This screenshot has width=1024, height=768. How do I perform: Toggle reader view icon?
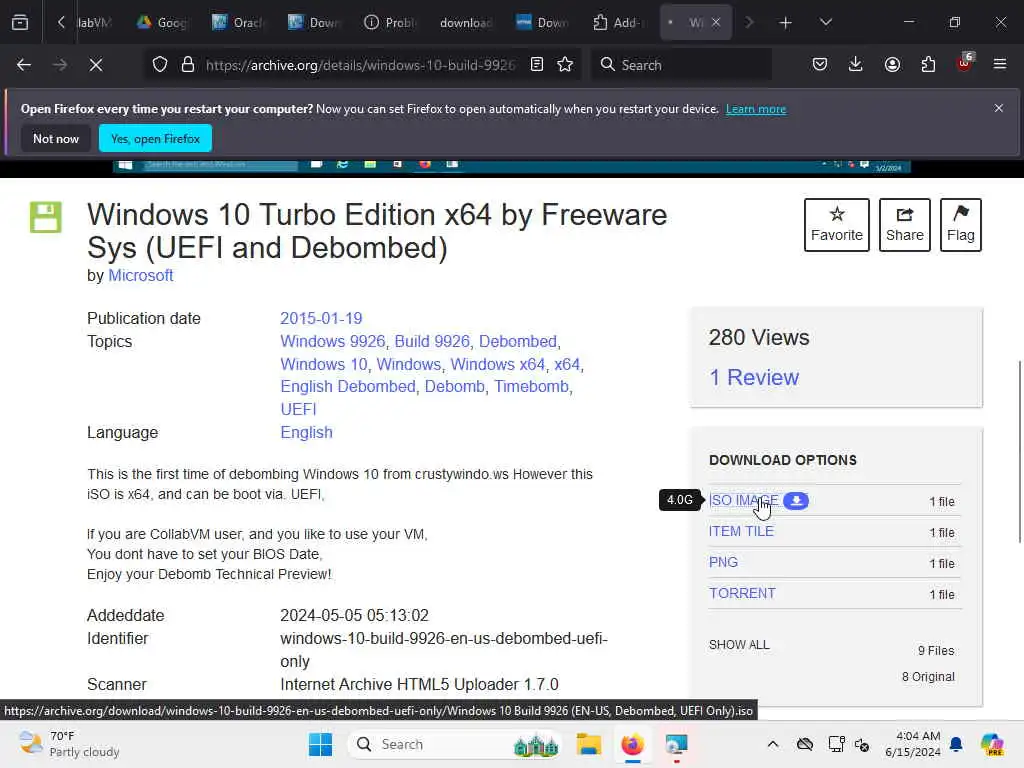pos(537,65)
